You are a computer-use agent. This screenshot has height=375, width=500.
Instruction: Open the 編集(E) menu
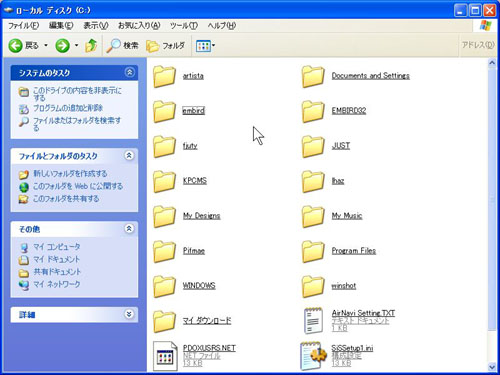(x=61, y=25)
